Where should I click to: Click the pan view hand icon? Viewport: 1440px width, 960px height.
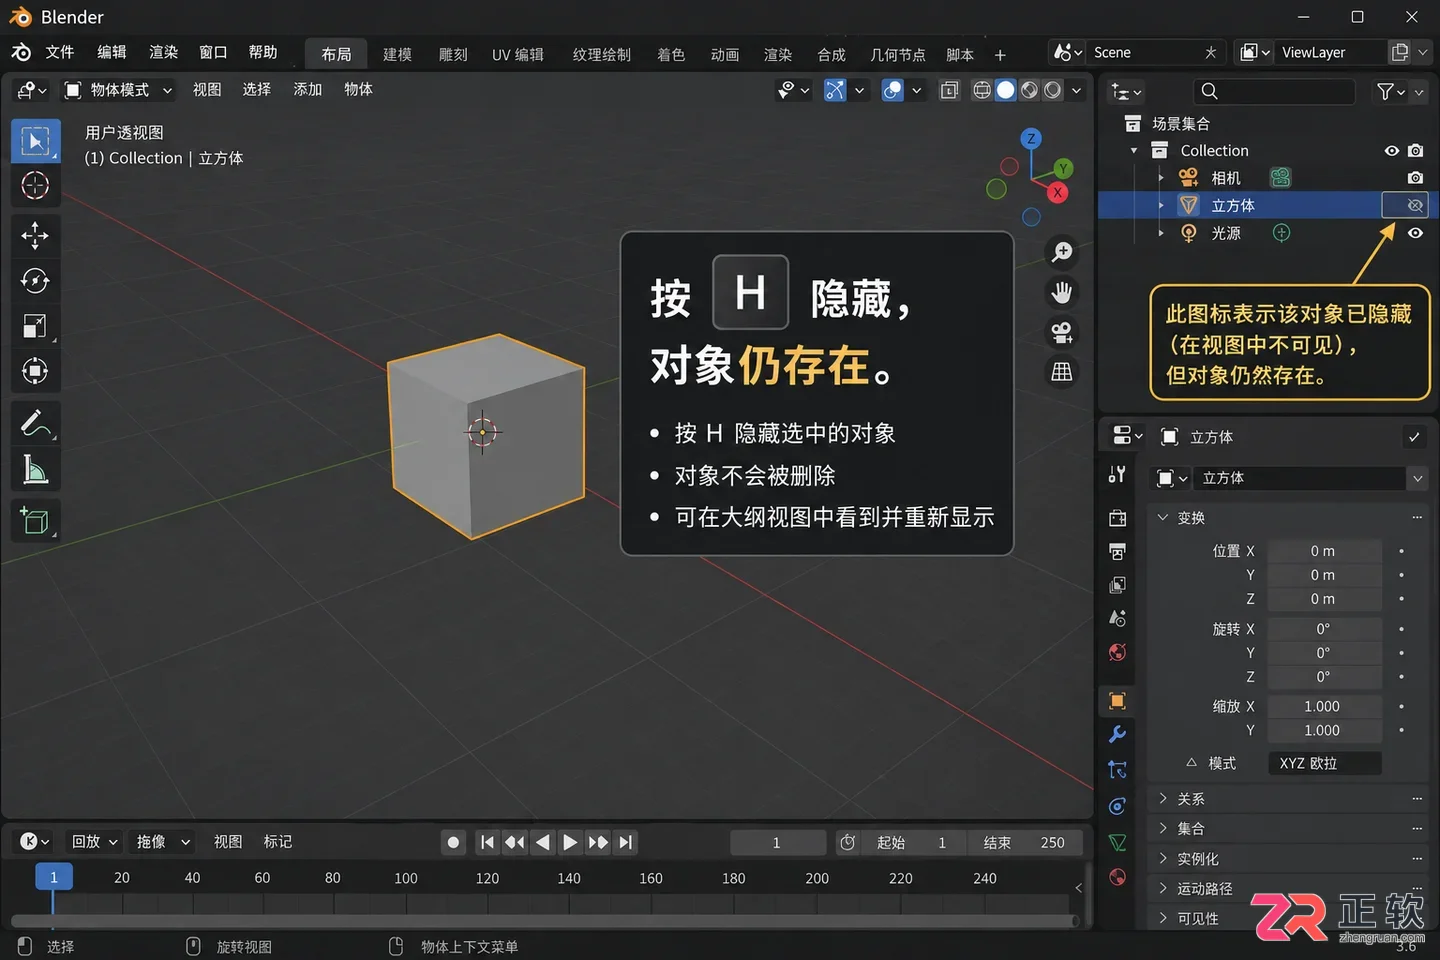point(1062,292)
